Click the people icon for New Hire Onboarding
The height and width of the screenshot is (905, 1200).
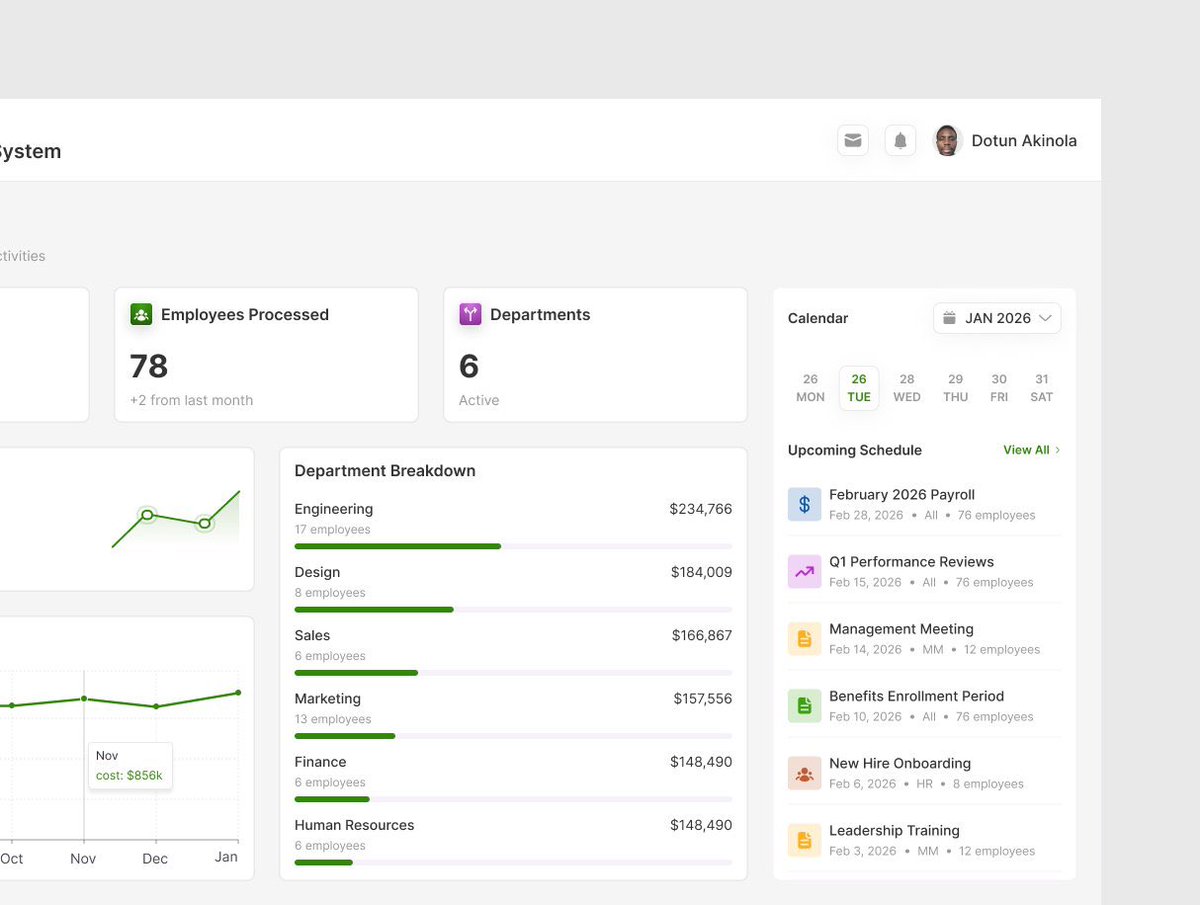coord(804,772)
